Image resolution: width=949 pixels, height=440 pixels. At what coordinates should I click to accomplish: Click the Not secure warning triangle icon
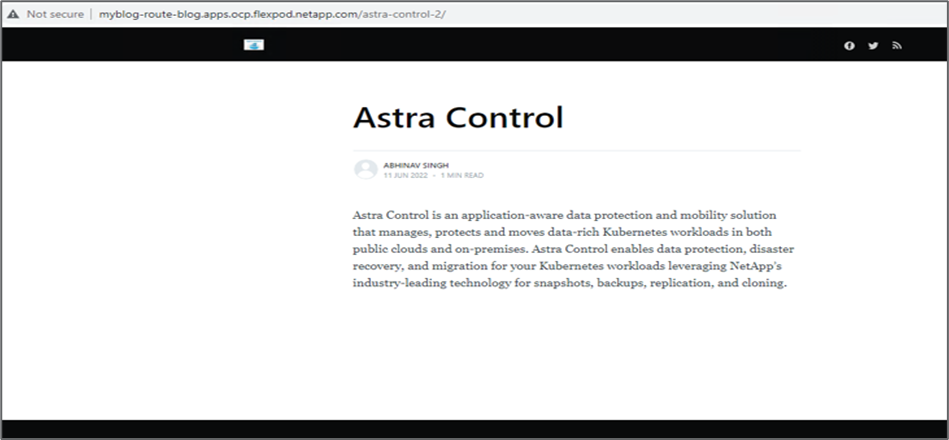pyautogui.click(x=13, y=14)
